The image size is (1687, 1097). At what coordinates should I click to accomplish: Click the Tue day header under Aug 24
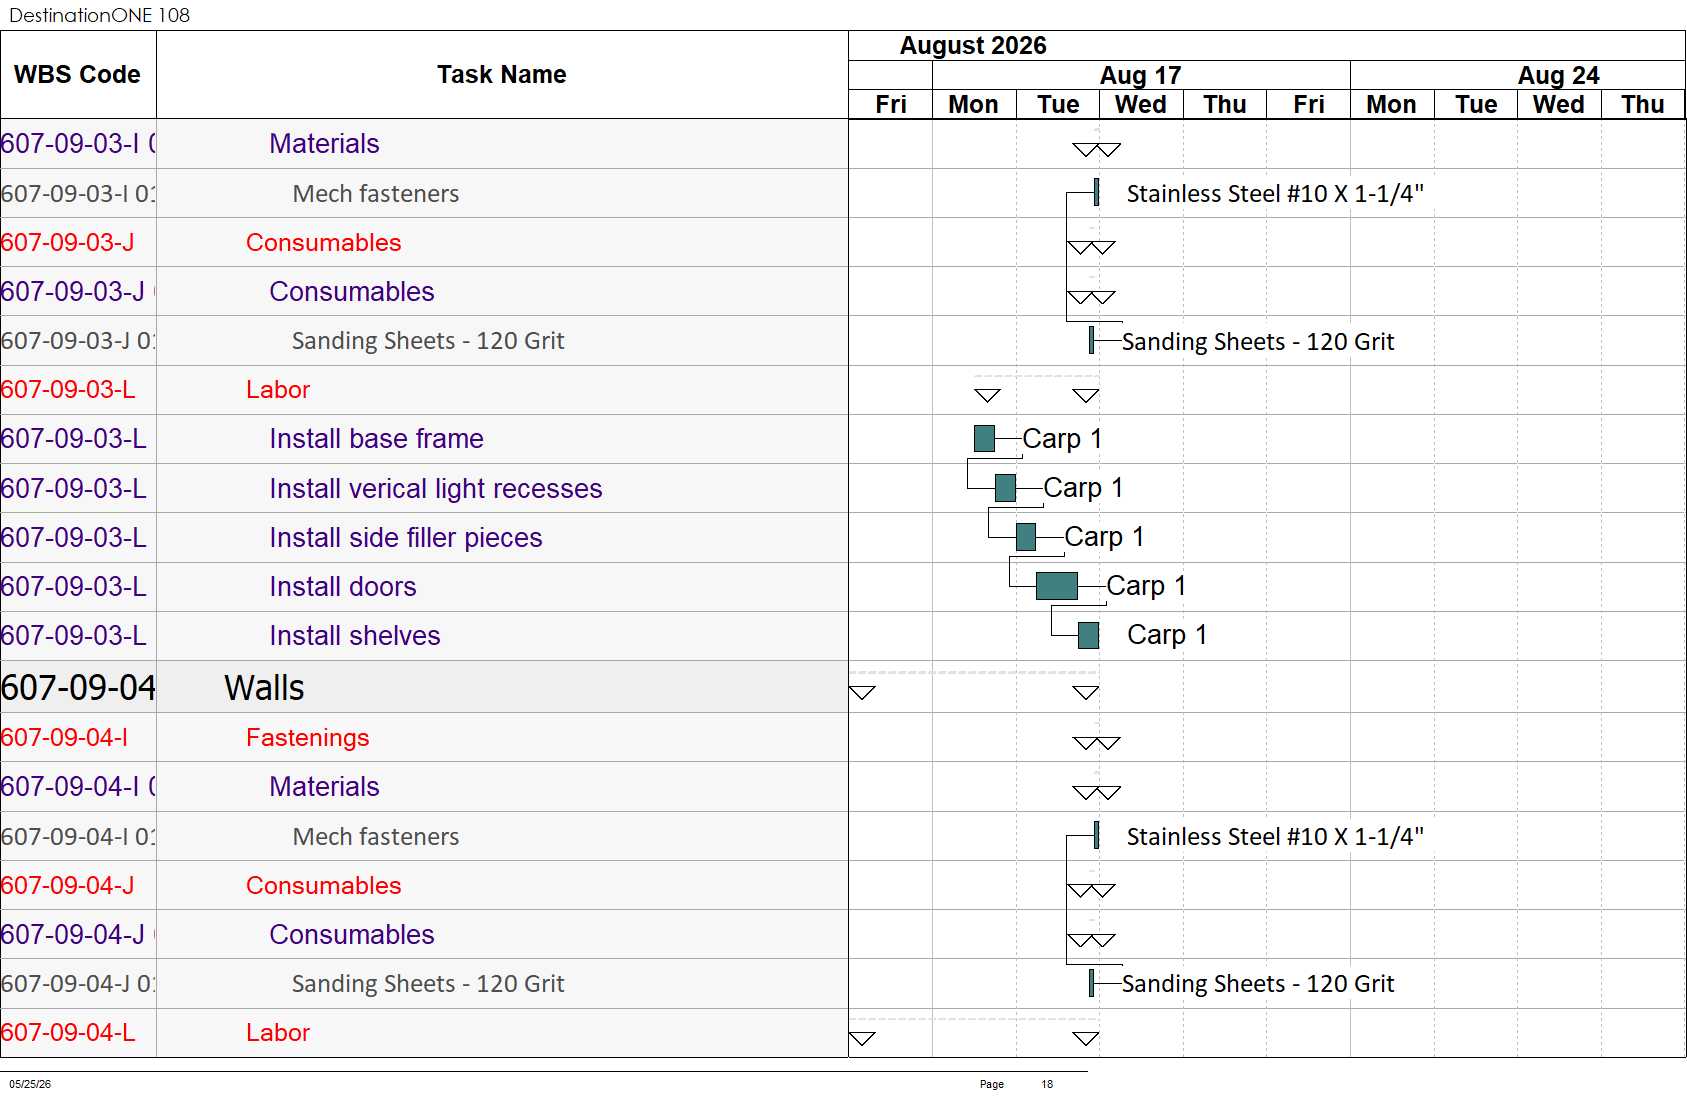1476,105
